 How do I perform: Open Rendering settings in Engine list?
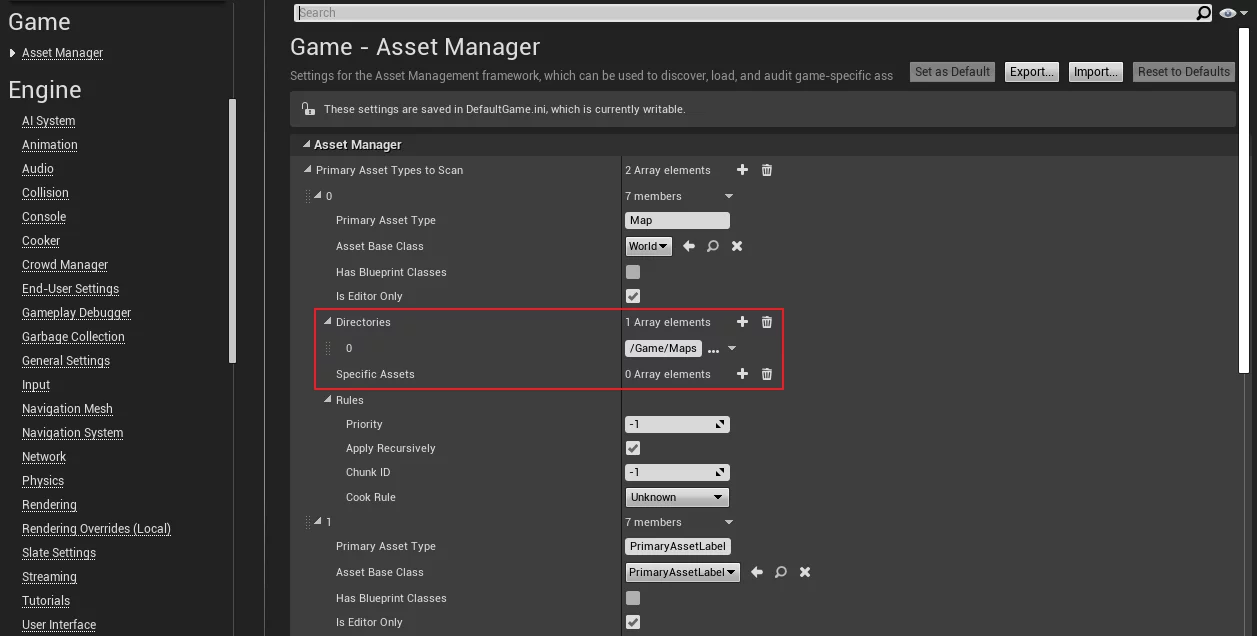(49, 505)
